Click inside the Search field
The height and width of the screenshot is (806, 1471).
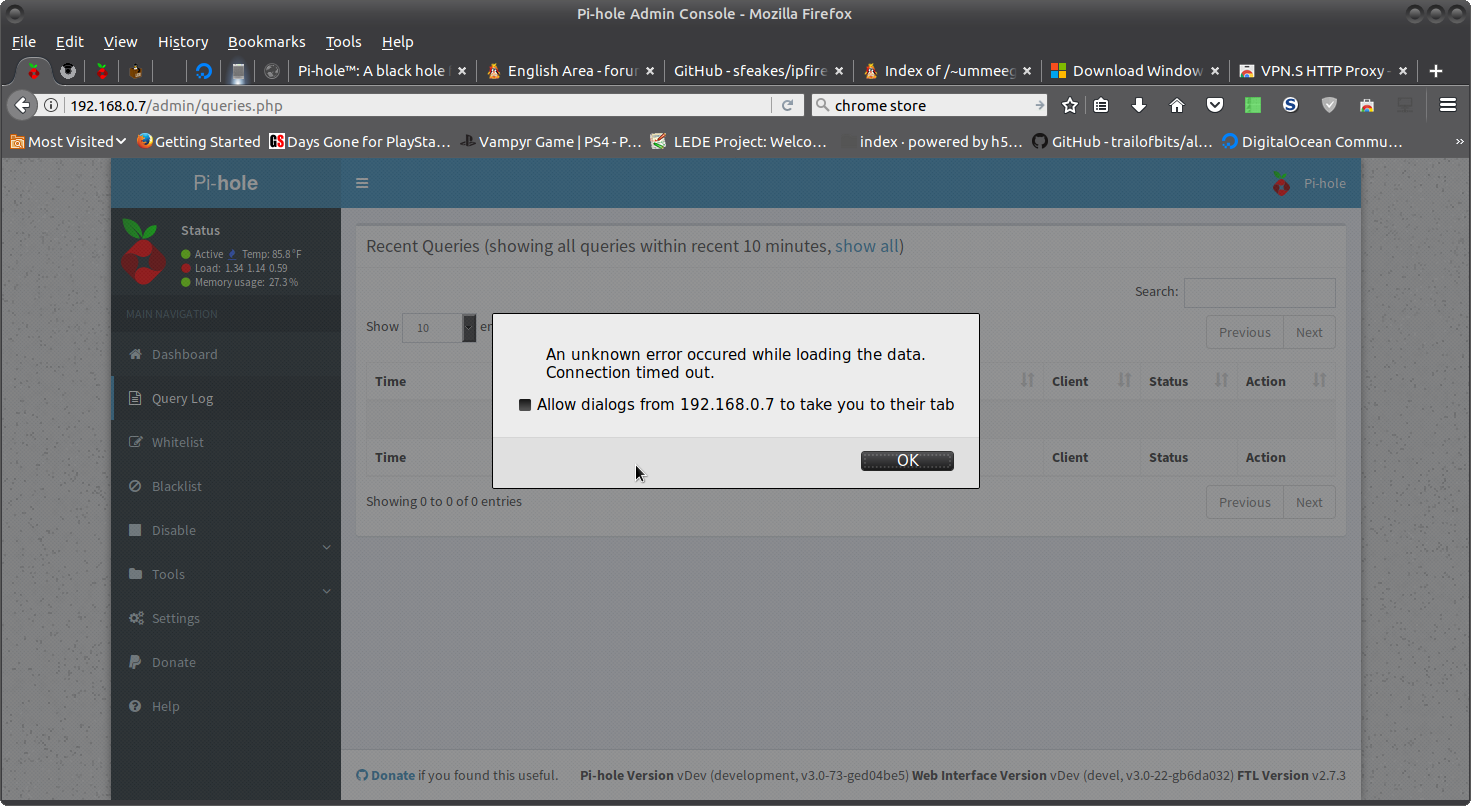[1259, 292]
